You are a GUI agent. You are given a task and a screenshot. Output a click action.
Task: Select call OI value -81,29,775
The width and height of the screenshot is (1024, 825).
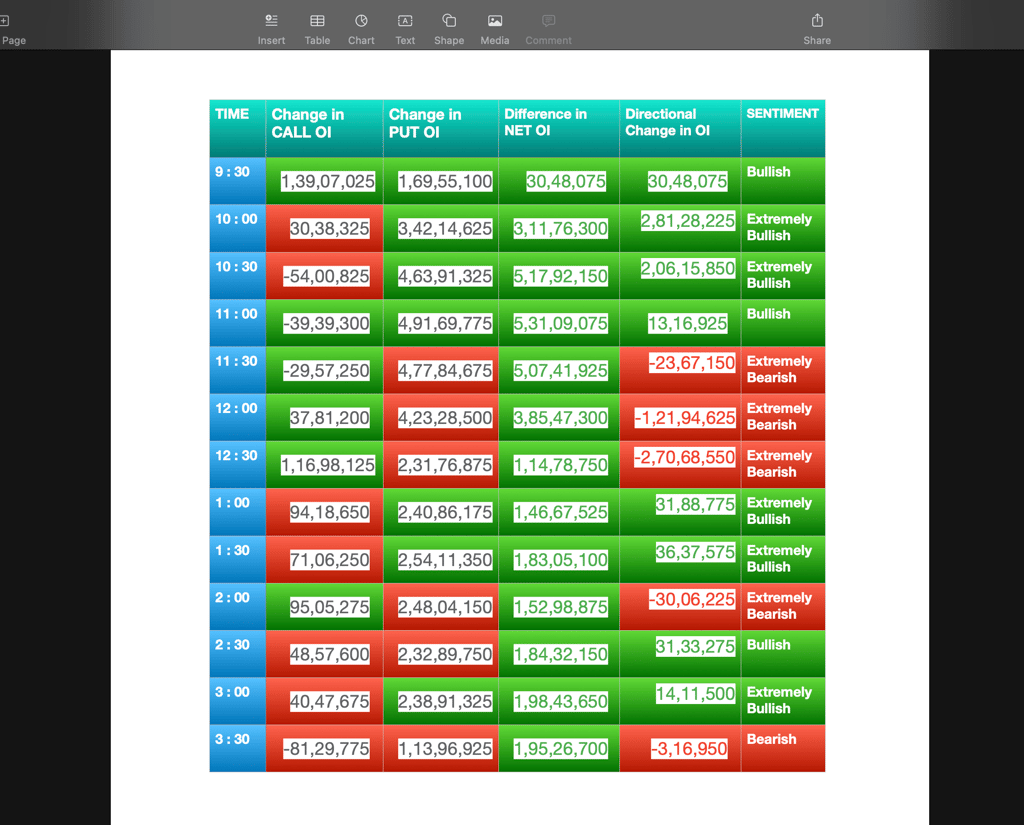[327, 748]
